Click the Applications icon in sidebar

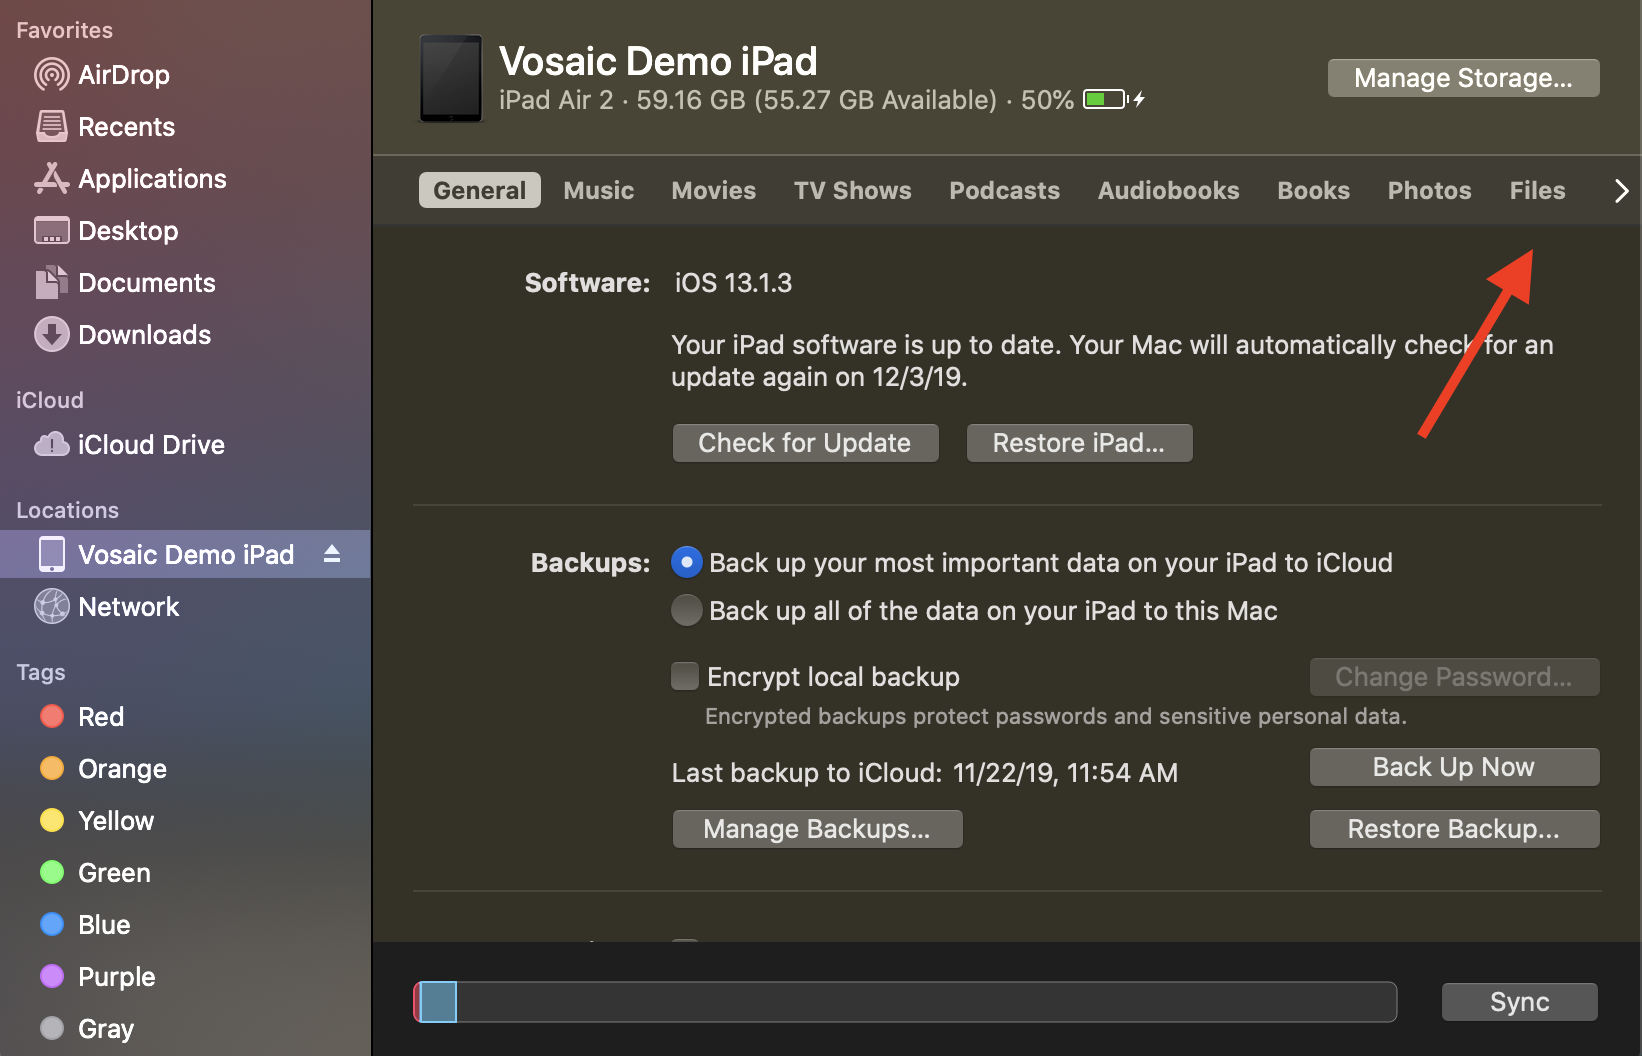coord(51,178)
